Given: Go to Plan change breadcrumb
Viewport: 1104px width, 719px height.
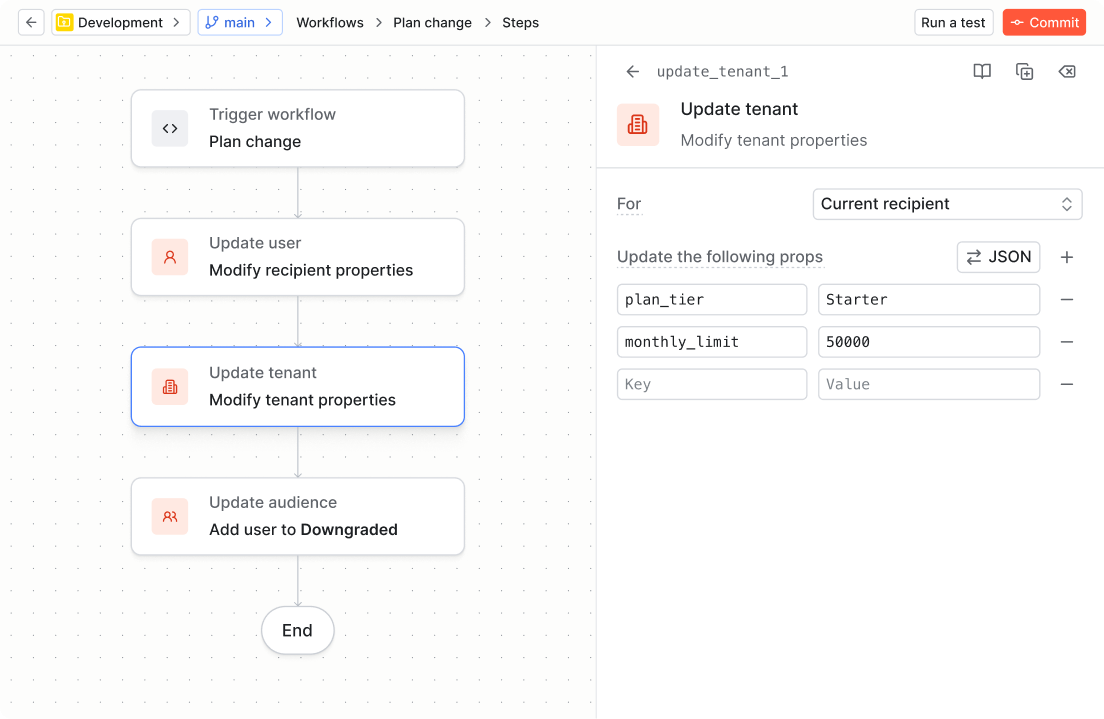Looking at the screenshot, I should coord(432,22).
